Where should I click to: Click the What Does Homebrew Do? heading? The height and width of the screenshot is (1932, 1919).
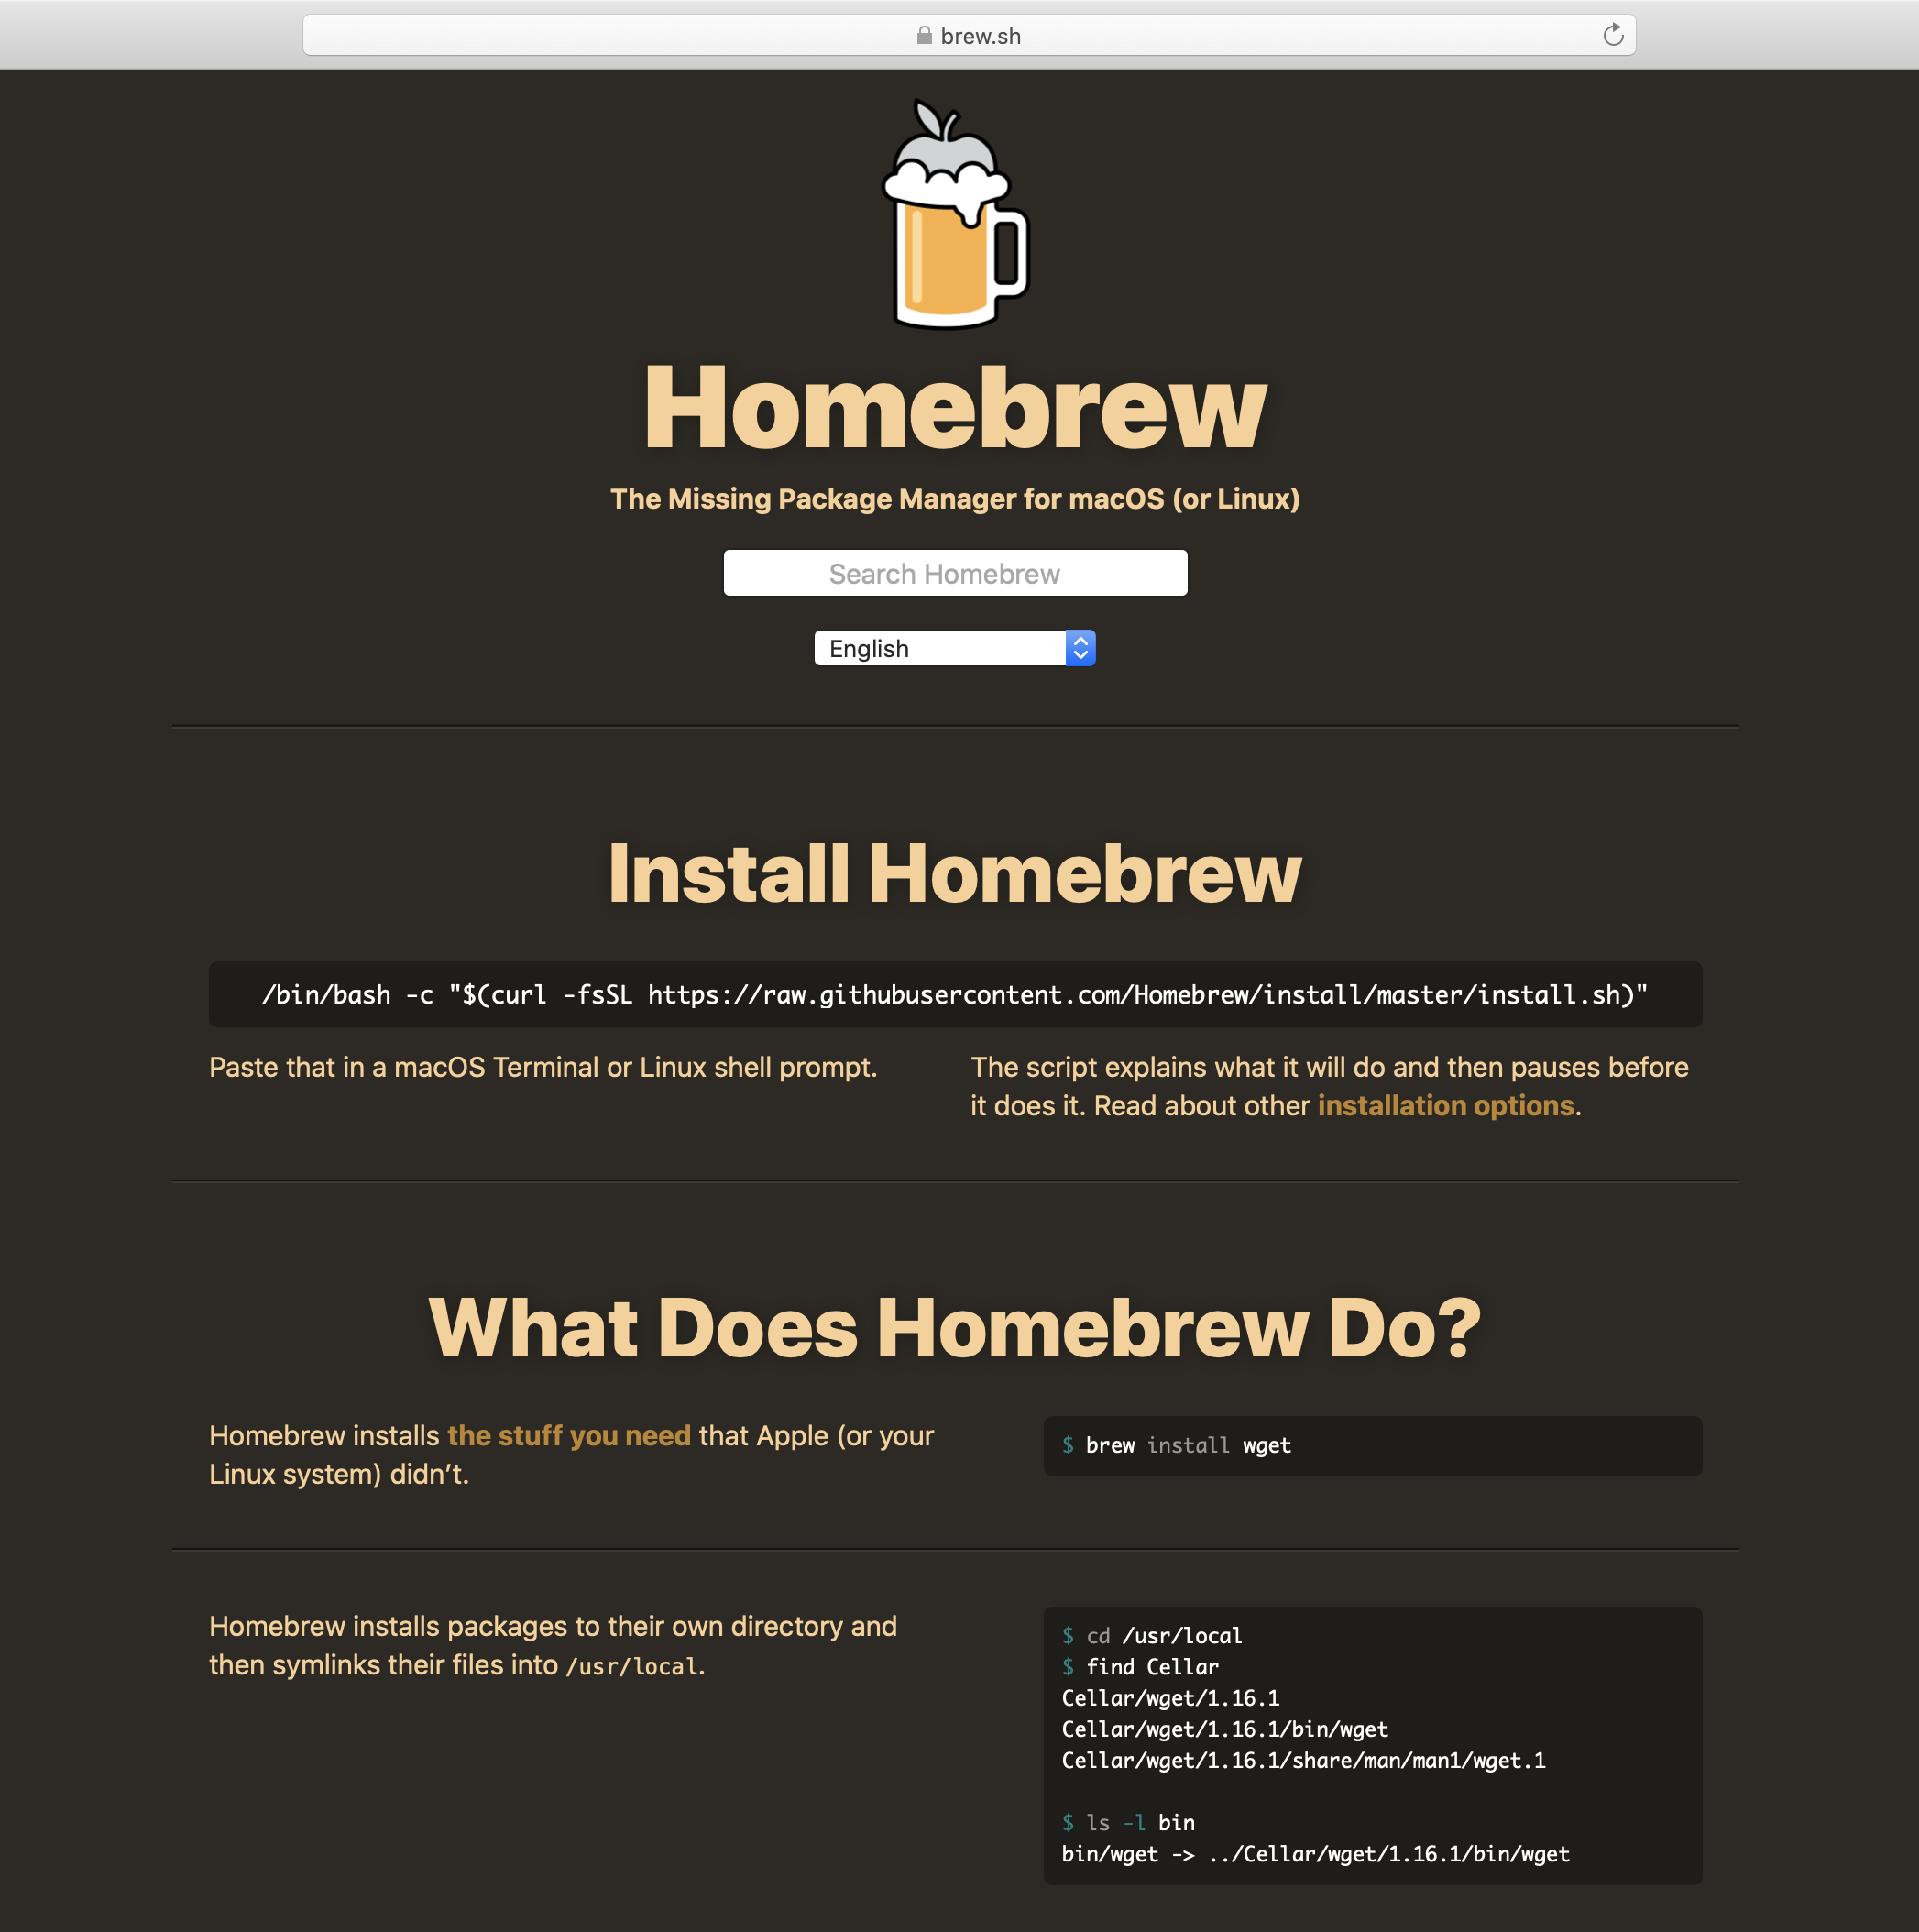click(x=955, y=1328)
